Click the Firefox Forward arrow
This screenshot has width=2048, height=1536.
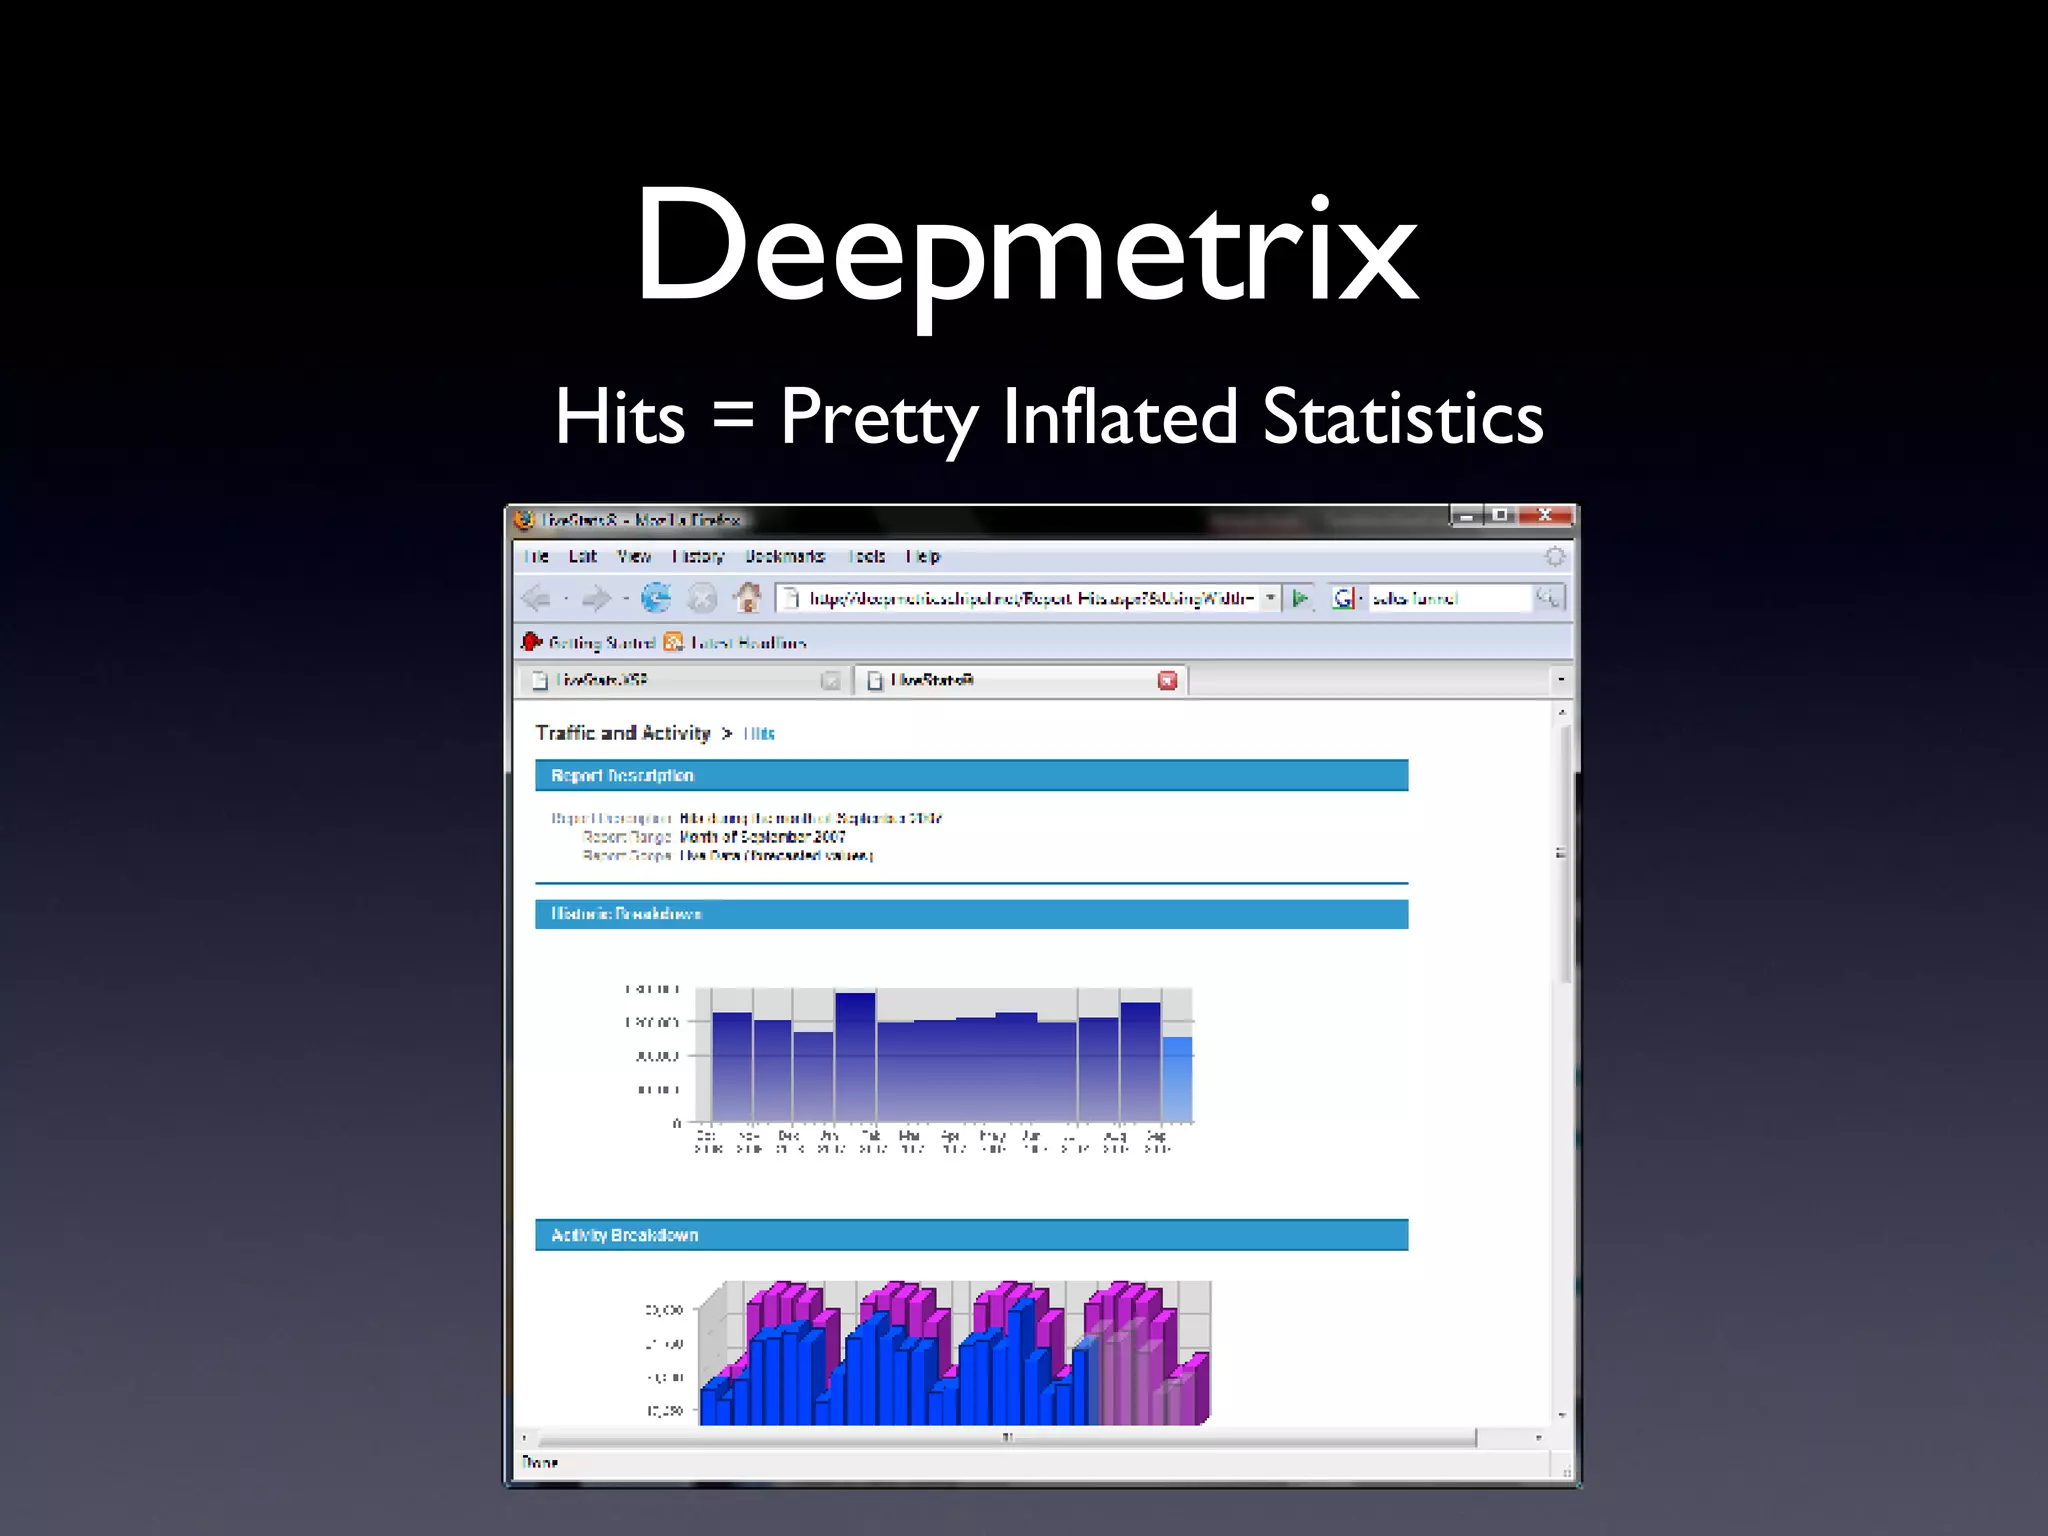point(596,599)
